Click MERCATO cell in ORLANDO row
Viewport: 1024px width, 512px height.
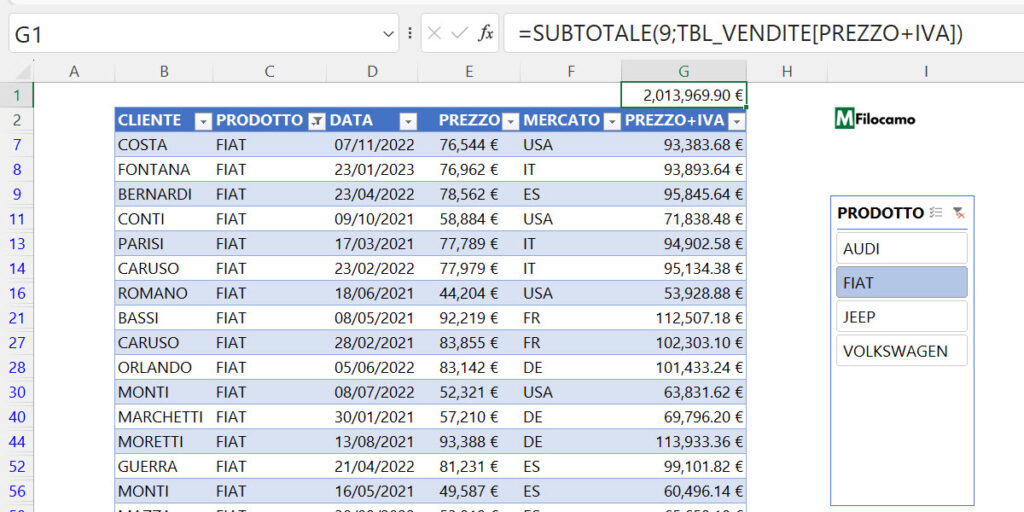[571, 368]
